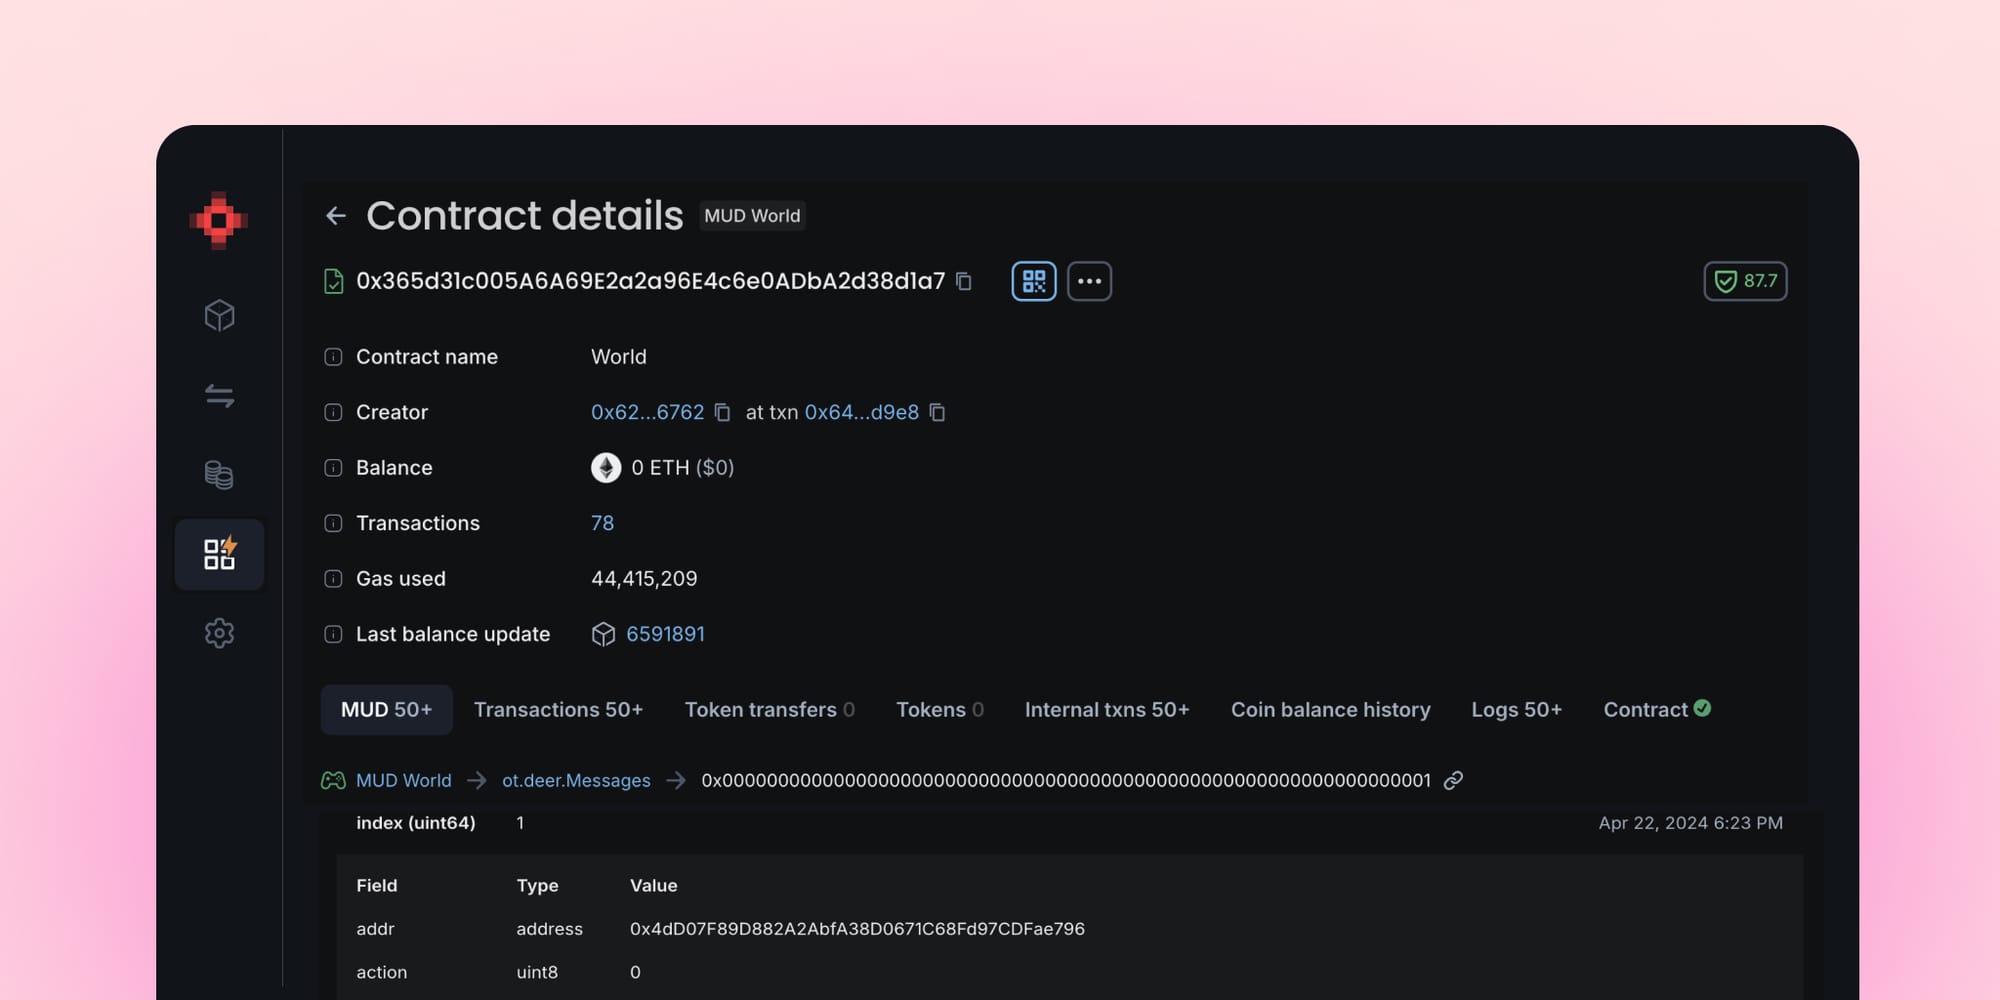Image resolution: width=2000 pixels, height=1000 pixels.
Task: Switch to the Tokens tab
Action: tap(940, 710)
